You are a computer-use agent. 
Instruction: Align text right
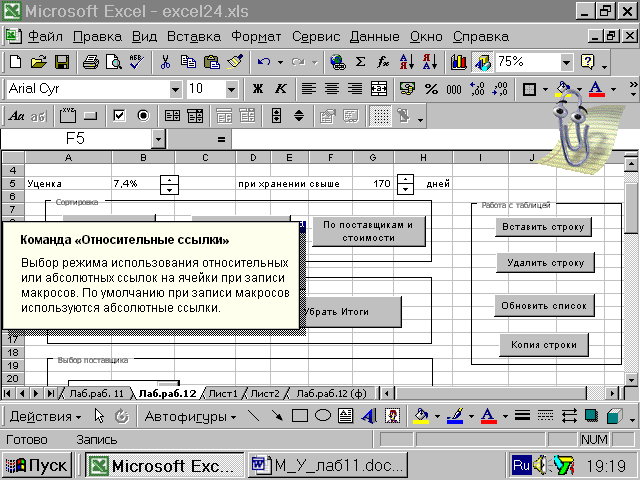coord(355,89)
